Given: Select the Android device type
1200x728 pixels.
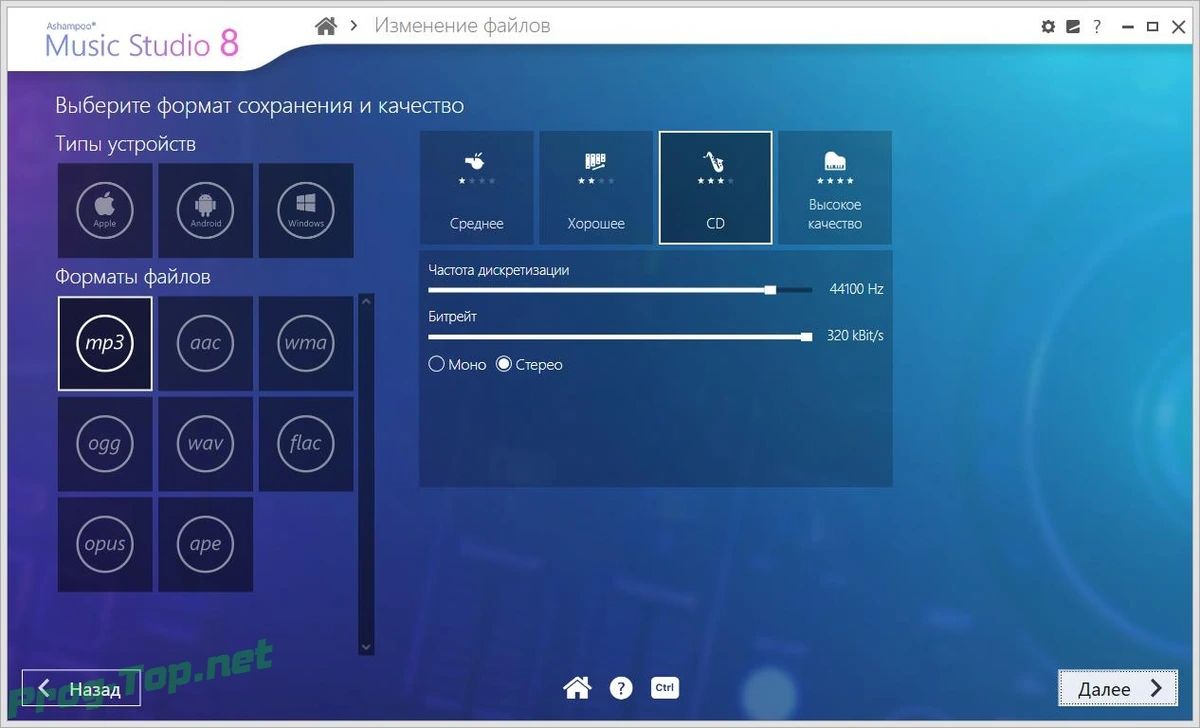Looking at the screenshot, I should pos(205,211).
